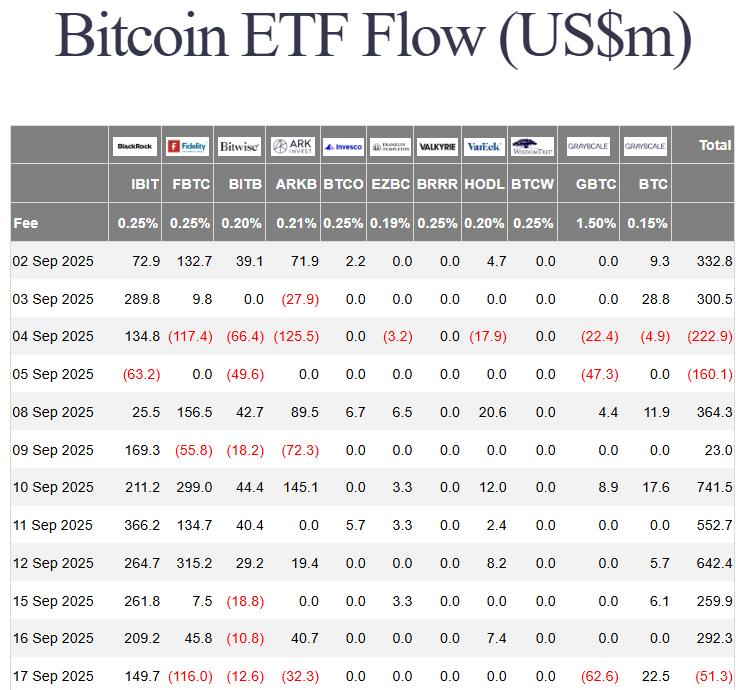Select the Bitwise logo
Image resolution: width=736 pixels, height=690 pixels.
click(239, 146)
